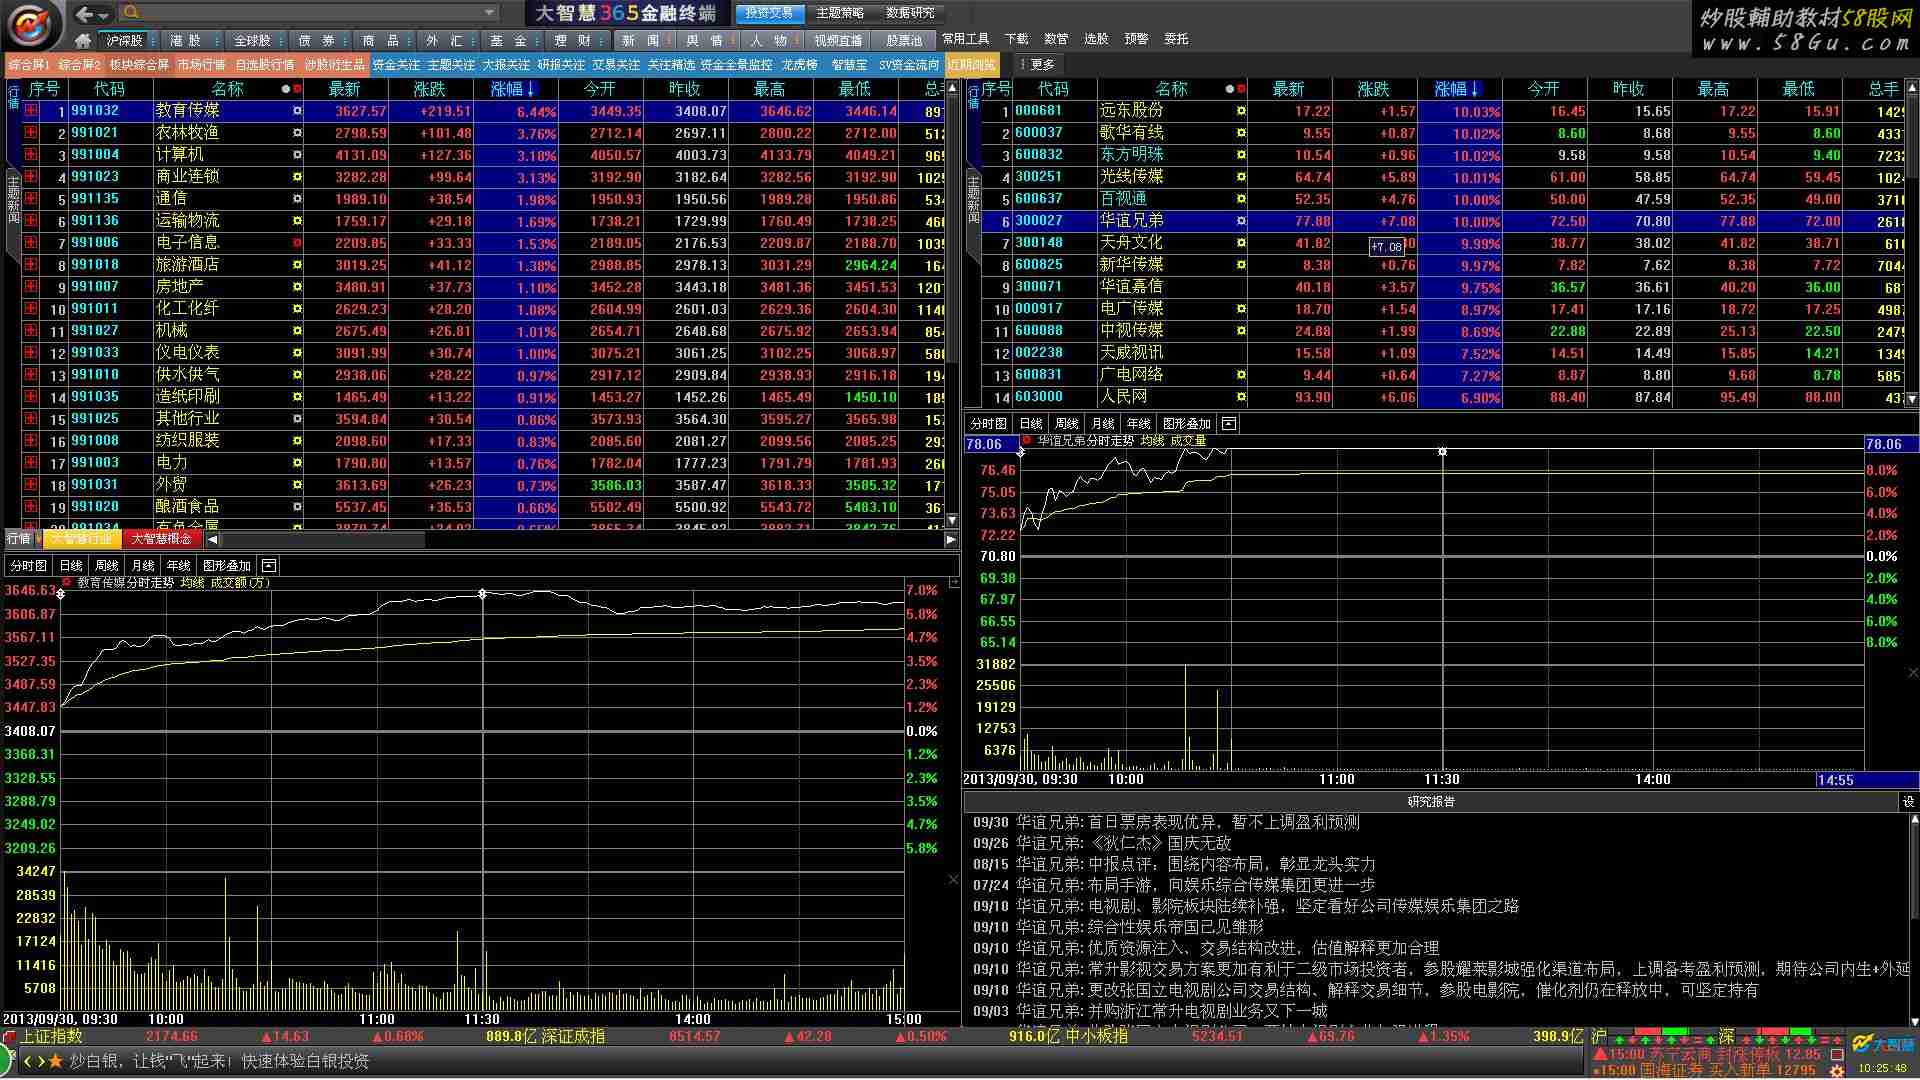Open the 板块综合屏 tab
Image resolution: width=1920 pixels, height=1080 pixels.
coord(139,65)
